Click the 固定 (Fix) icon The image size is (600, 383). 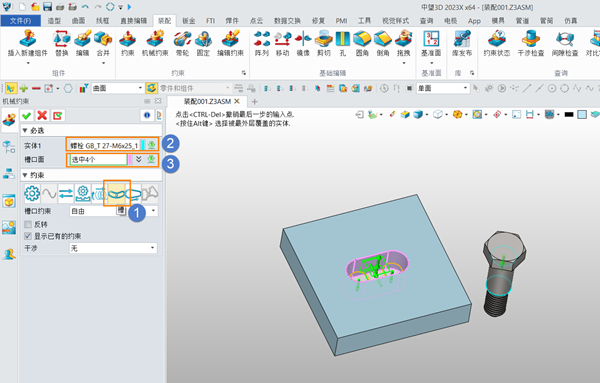tap(203, 39)
